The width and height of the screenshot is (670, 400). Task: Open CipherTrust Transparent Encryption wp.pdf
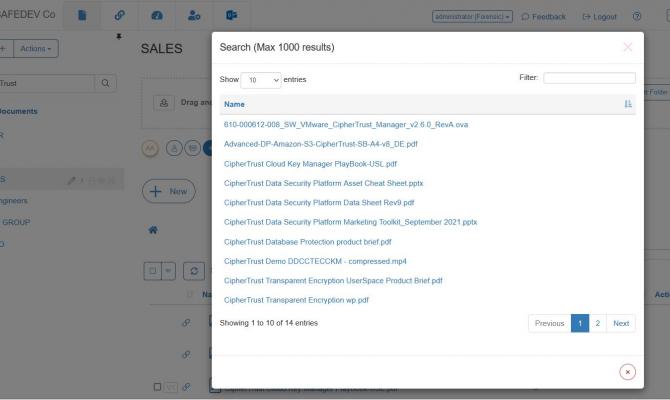(x=296, y=300)
